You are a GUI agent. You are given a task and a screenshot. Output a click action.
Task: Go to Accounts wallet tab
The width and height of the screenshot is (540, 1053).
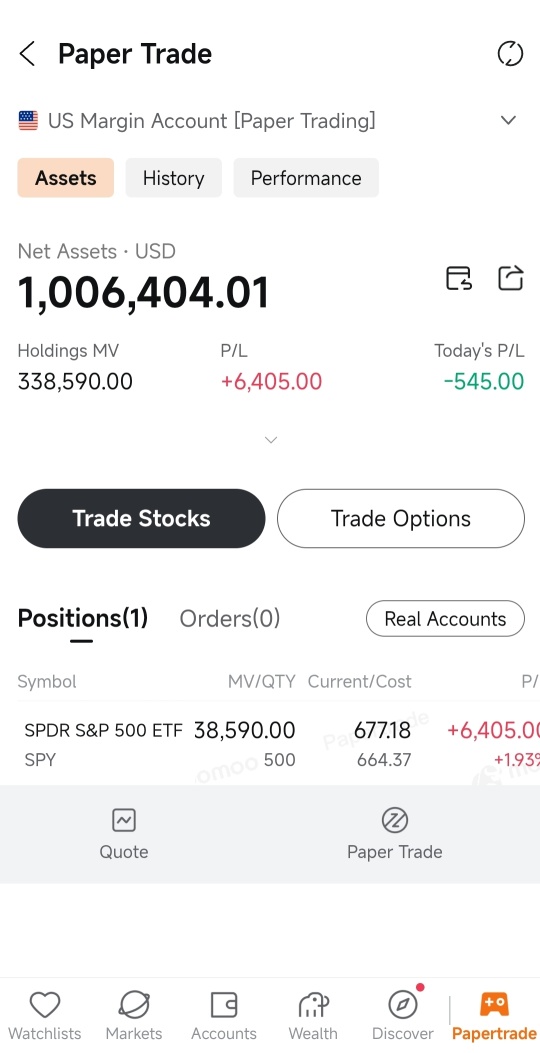(224, 1015)
